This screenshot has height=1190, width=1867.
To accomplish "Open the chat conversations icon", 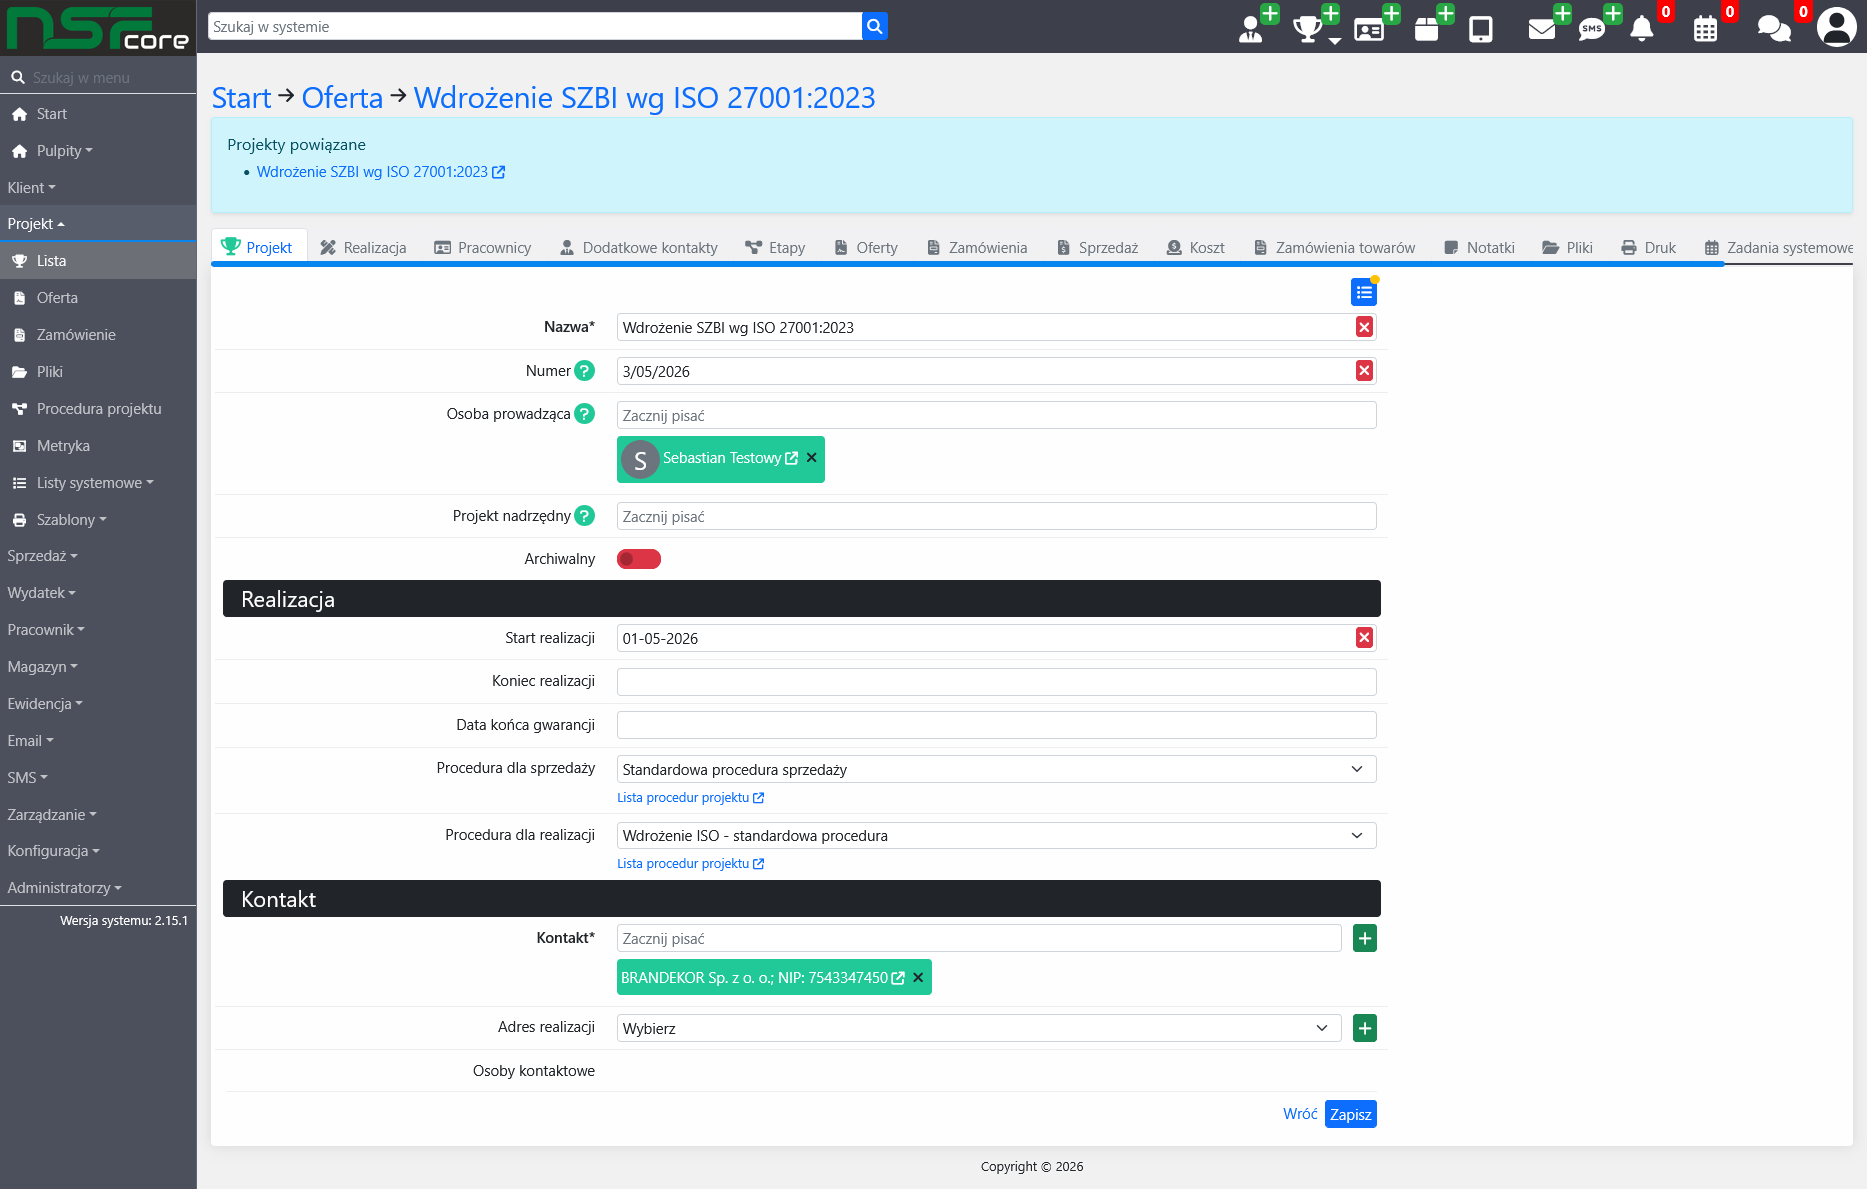I will (x=1774, y=28).
